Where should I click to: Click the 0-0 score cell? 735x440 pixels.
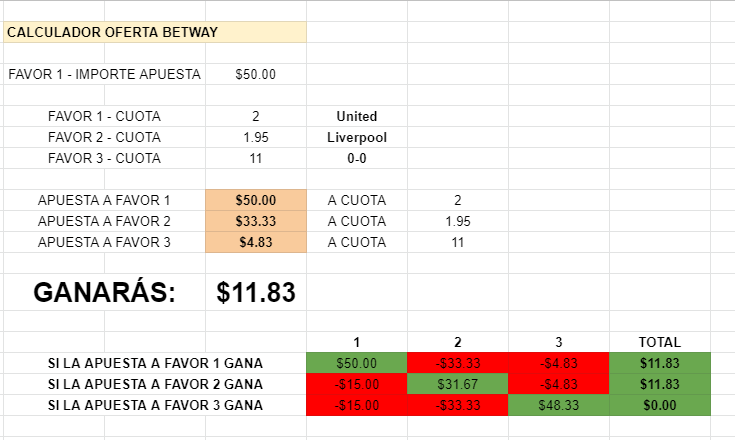pos(357,158)
